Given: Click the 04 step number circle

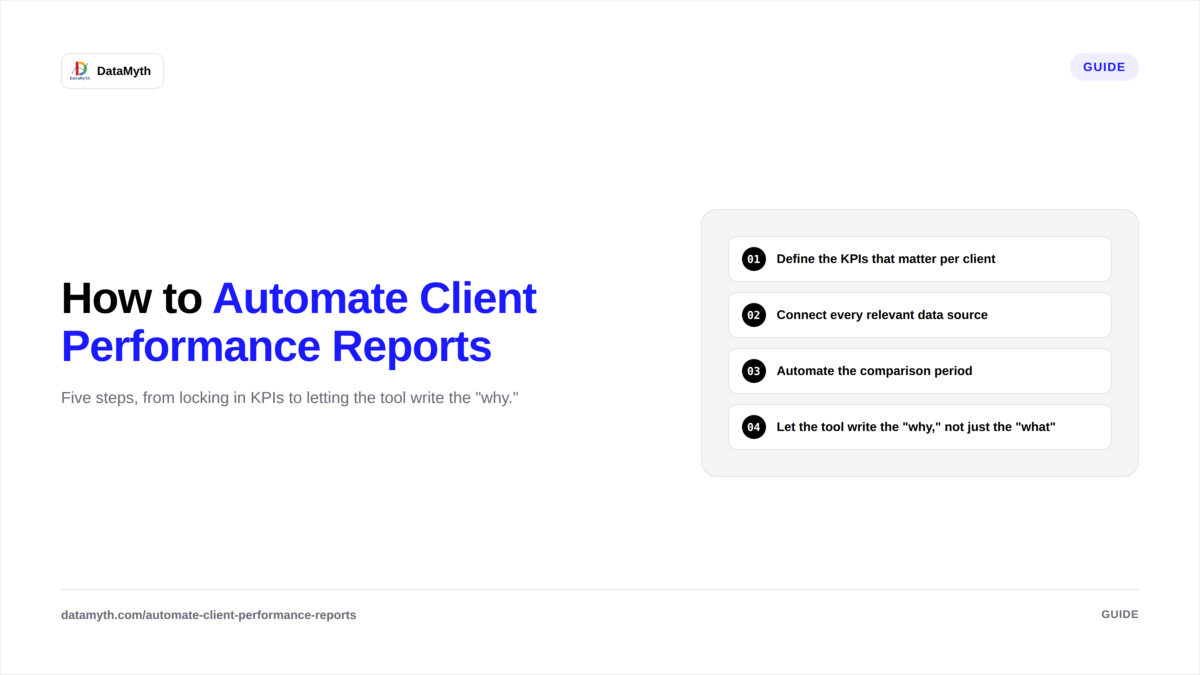Looking at the screenshot, I should point(754,427).
